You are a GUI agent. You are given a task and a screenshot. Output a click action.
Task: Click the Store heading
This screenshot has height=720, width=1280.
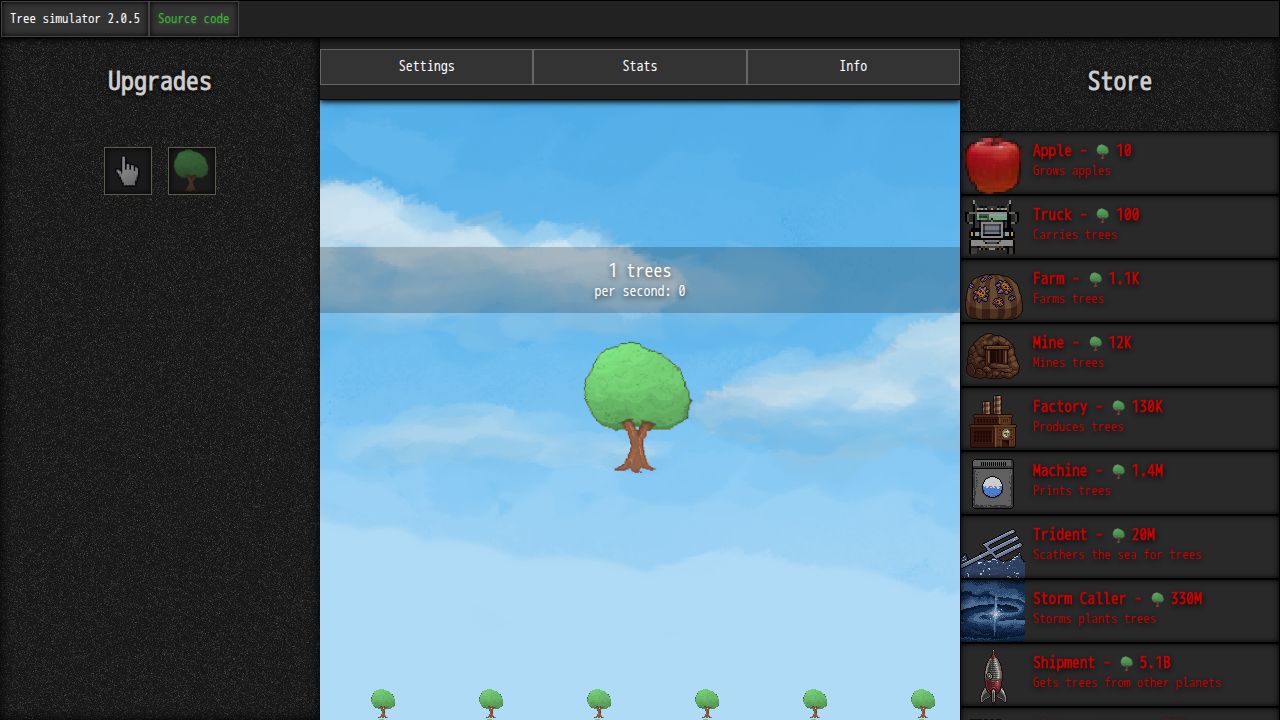coord(1120,82)
